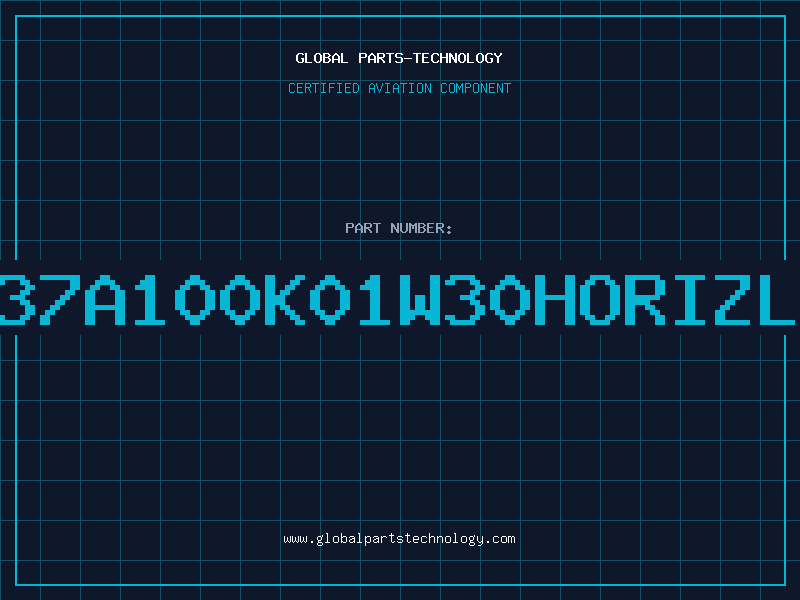Click the GLOBAL PARTS-TECHNOLOGY heading
Image resolution: width=800 pixels, height=600 pixels.
pos(399,58)
